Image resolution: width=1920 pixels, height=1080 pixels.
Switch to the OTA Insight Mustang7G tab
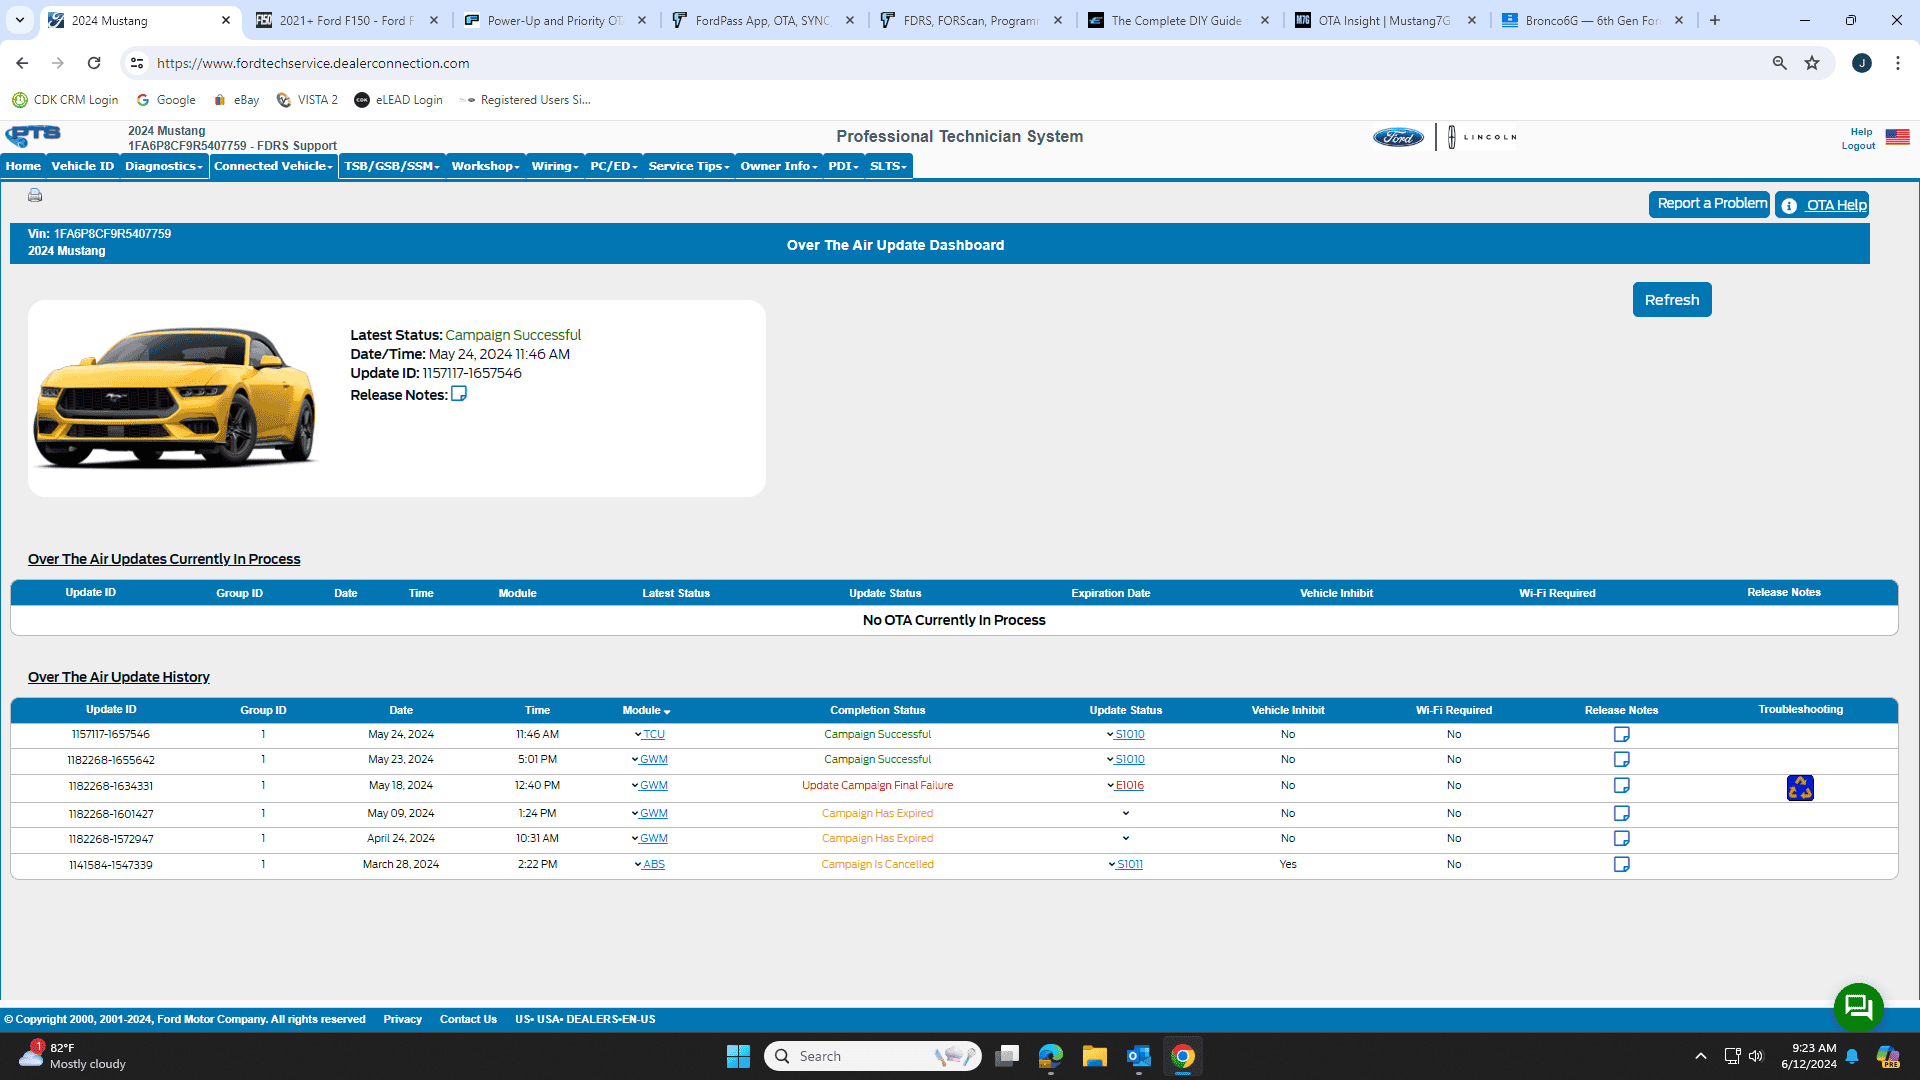coord(1385,20)
